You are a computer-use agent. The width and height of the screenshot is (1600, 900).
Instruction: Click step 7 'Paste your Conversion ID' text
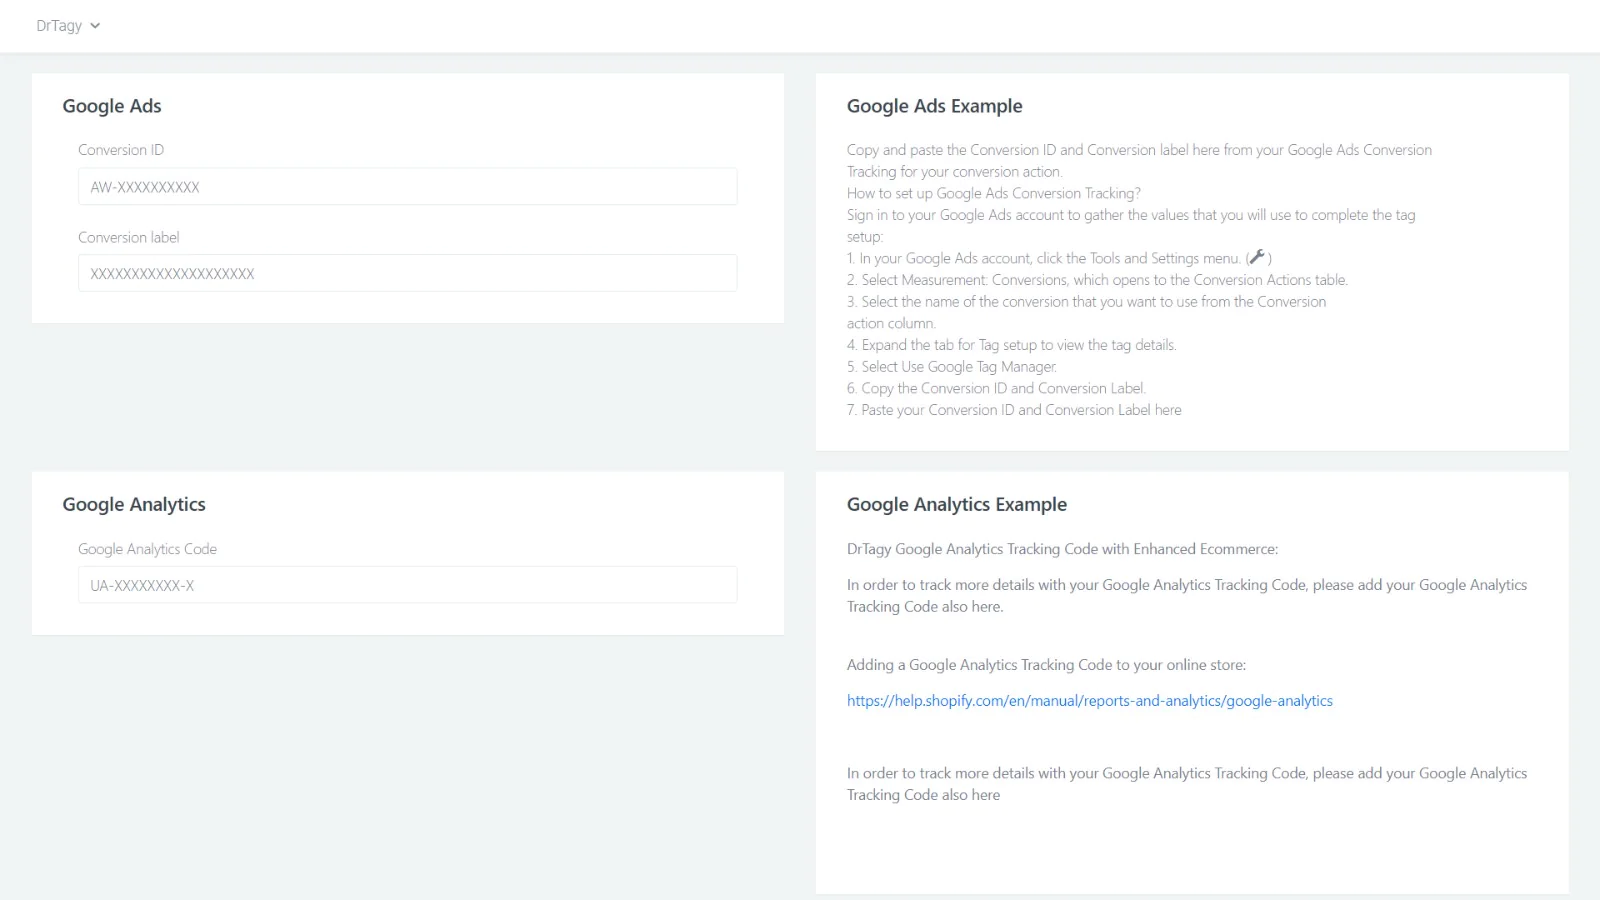pyautogui.click(x=1014, y=410)
